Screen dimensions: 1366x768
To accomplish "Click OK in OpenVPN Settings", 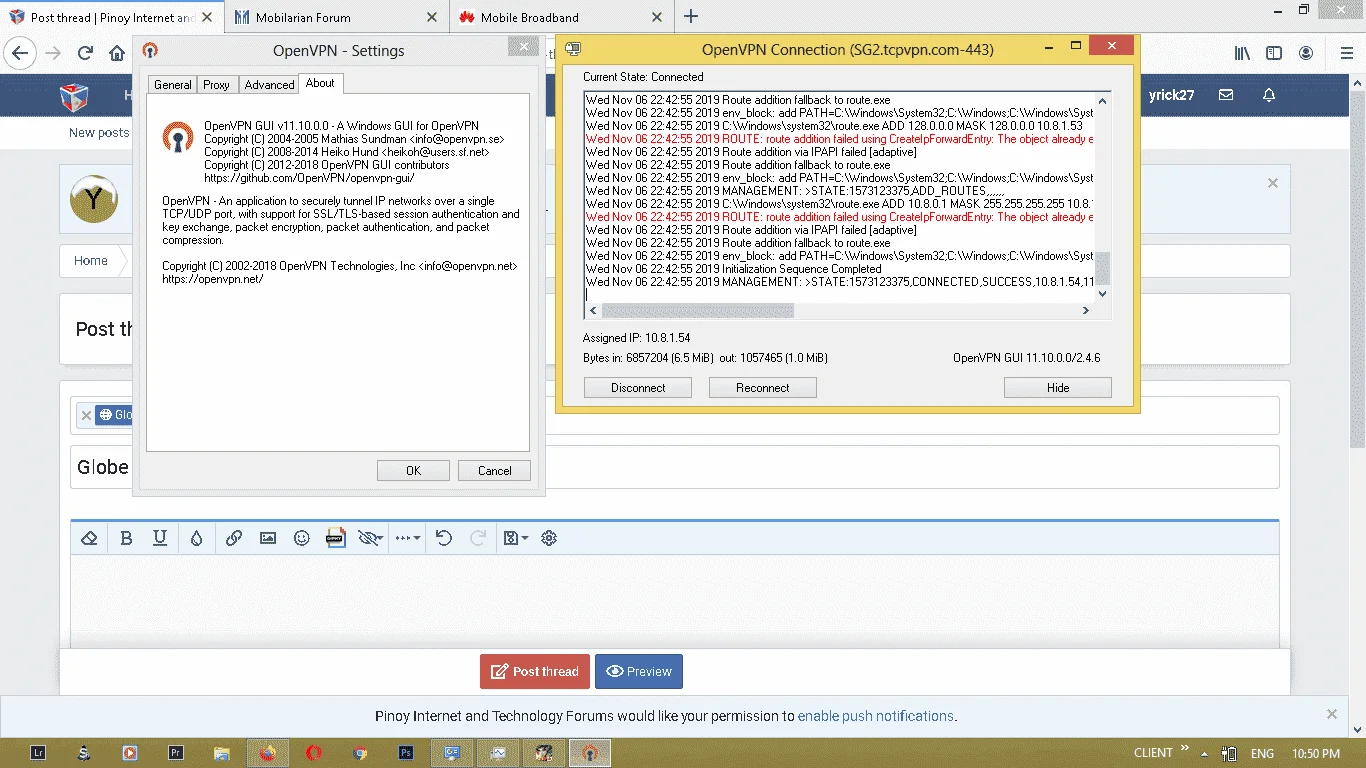I will coord(413,471).
